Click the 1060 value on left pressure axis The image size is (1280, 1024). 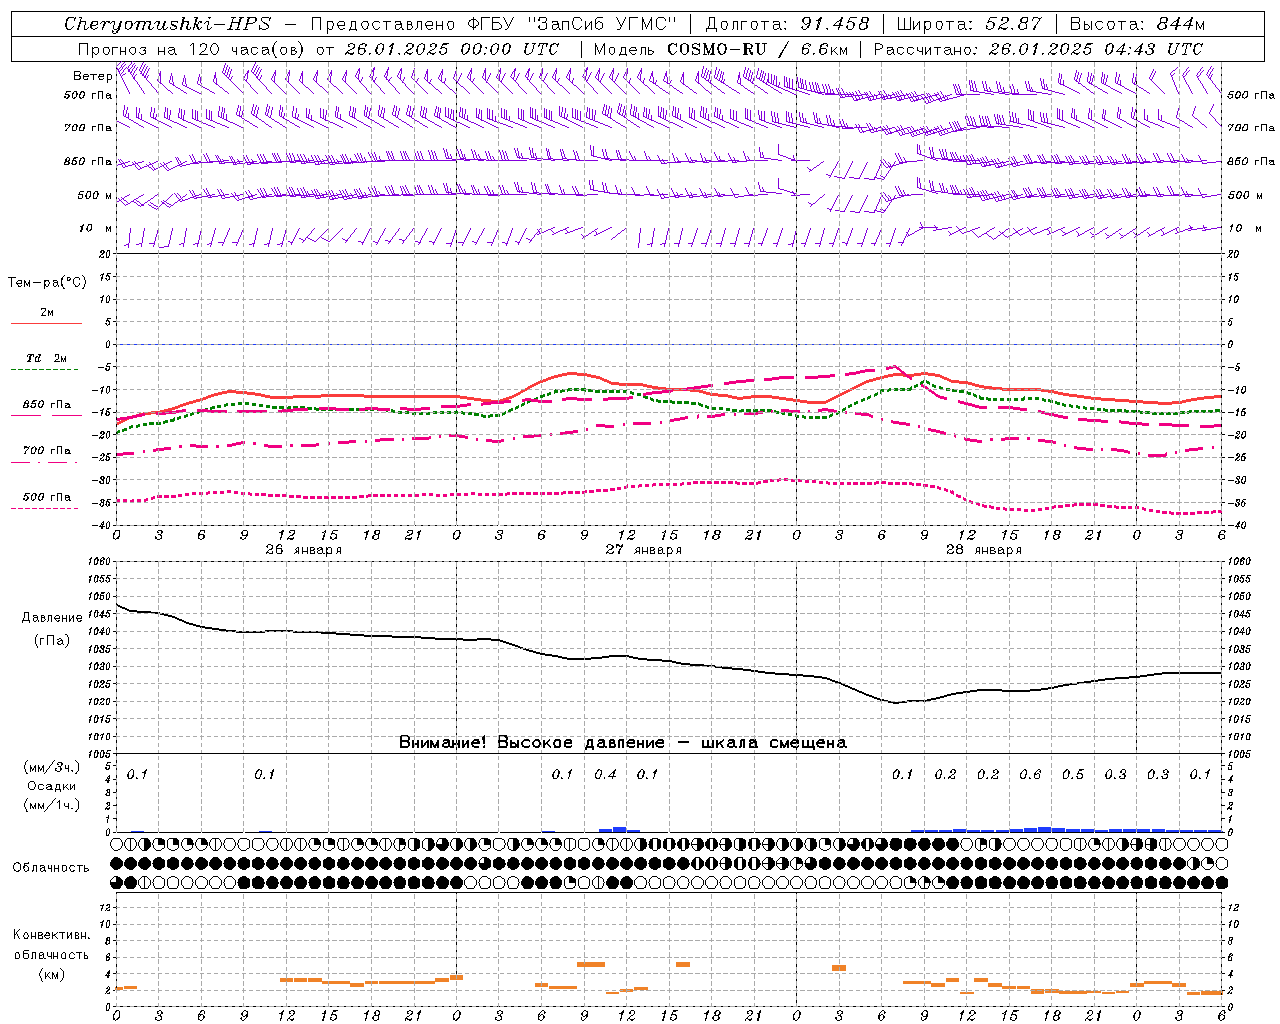(x=100, y=561)
